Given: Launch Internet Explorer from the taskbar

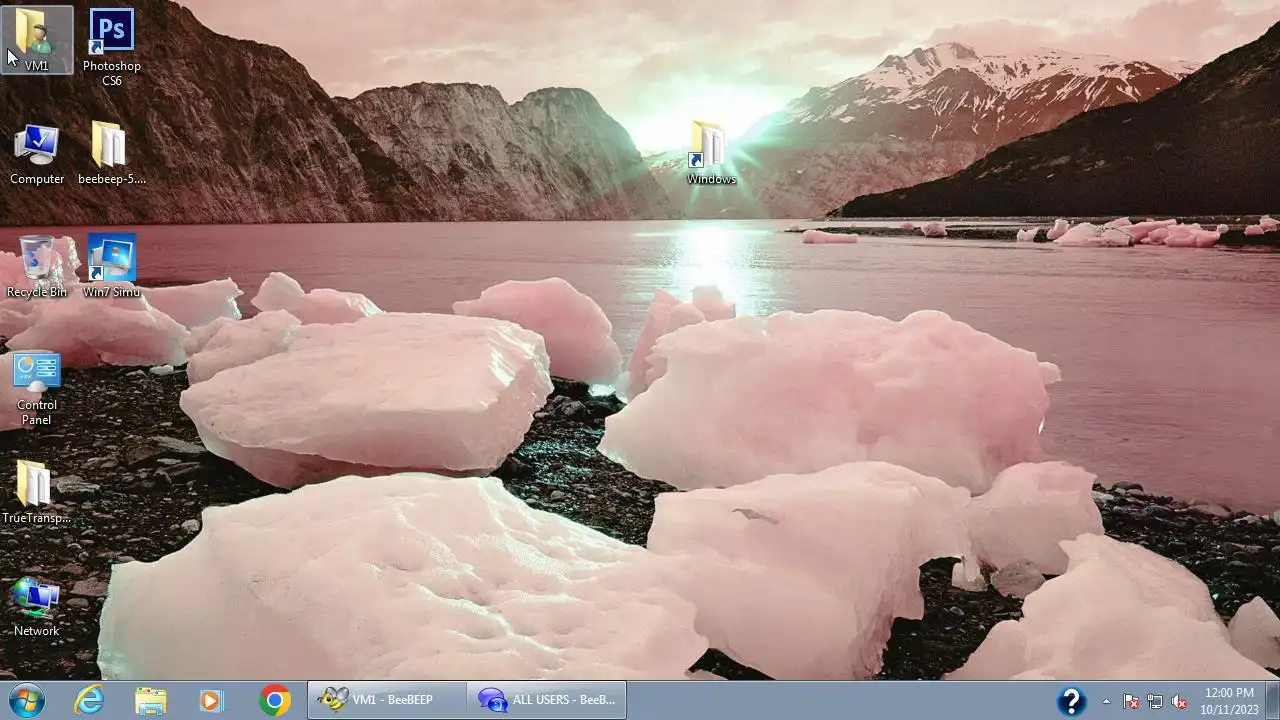Looking at the screenshot, I should (x=89, y=700).
